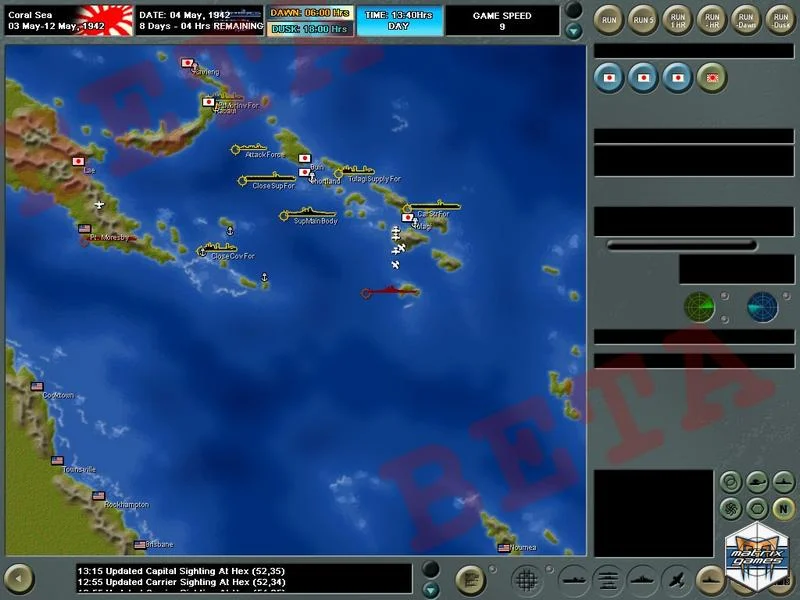The width and height of the screenshot is (800, 600).
Task: Click the RUN -Dusk button
Action: (x=780, y=19)
